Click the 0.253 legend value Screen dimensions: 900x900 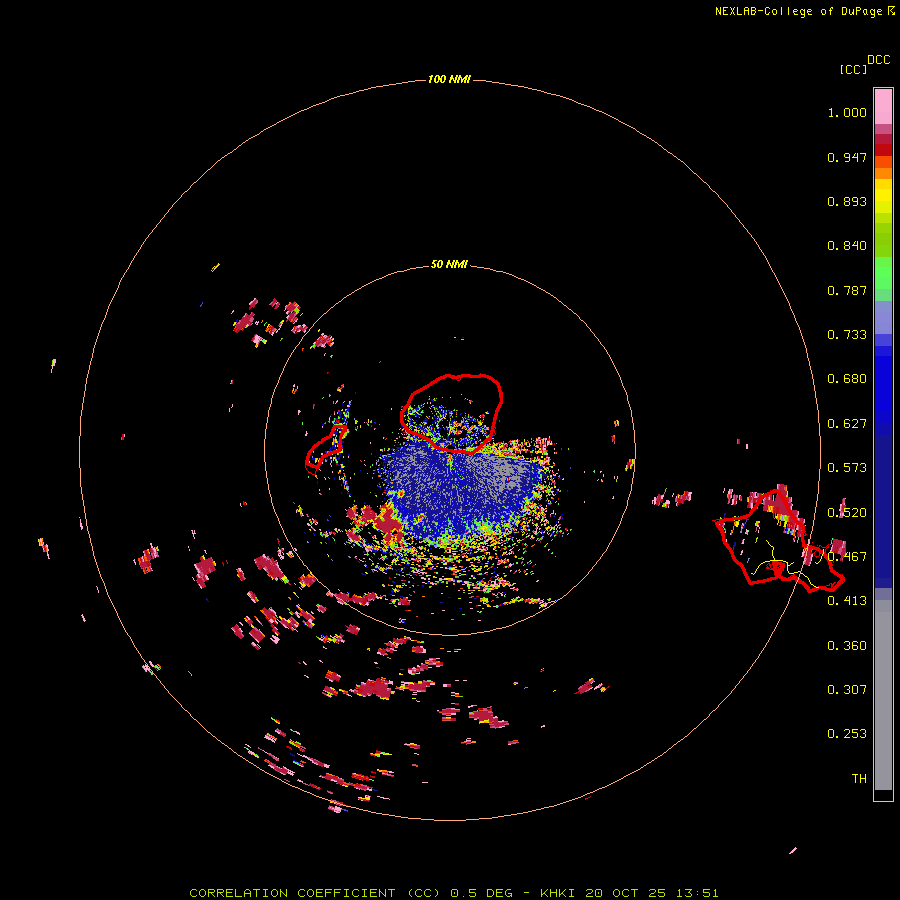[847, 734]
